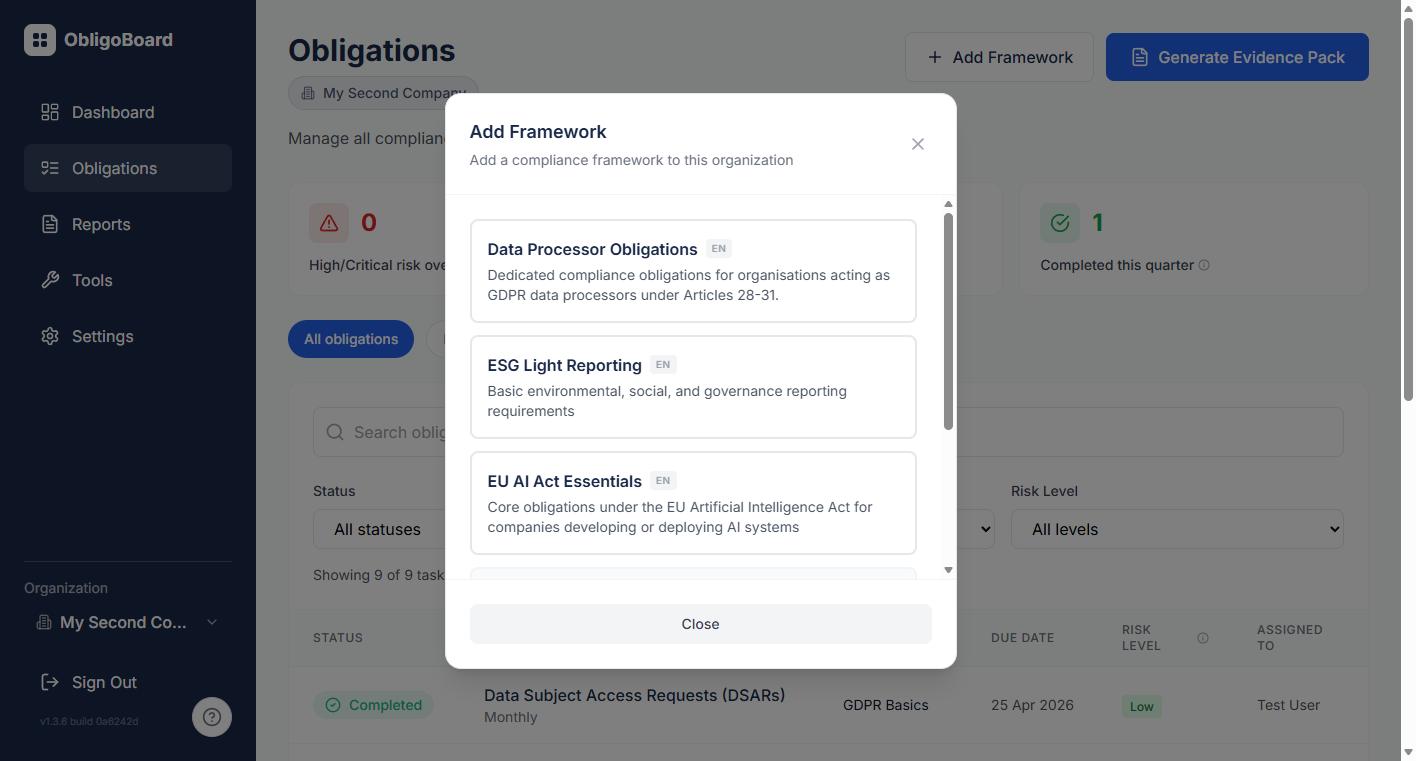Click Generate Evidence Pack button
This screenshot has width=1416, height=761.
1237,57
